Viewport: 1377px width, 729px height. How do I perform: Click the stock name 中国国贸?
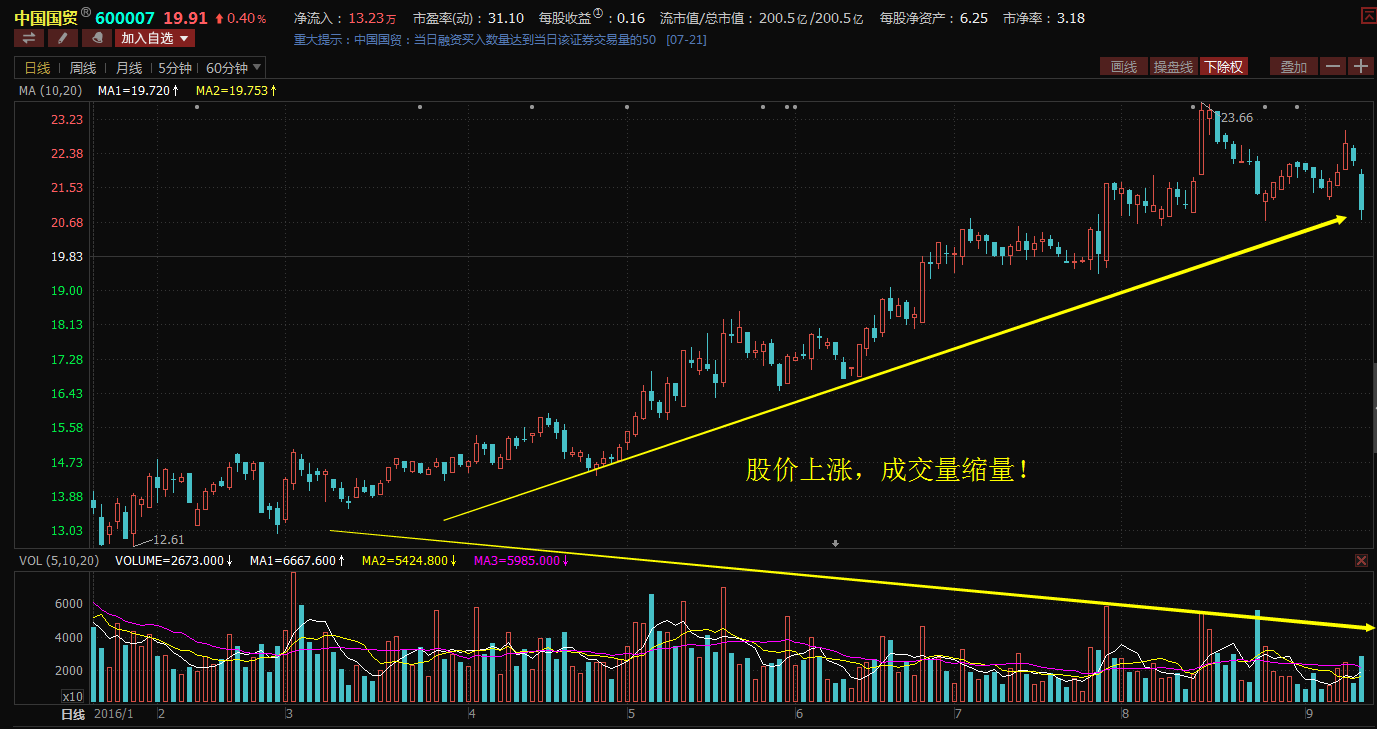(x=46, y=18)
